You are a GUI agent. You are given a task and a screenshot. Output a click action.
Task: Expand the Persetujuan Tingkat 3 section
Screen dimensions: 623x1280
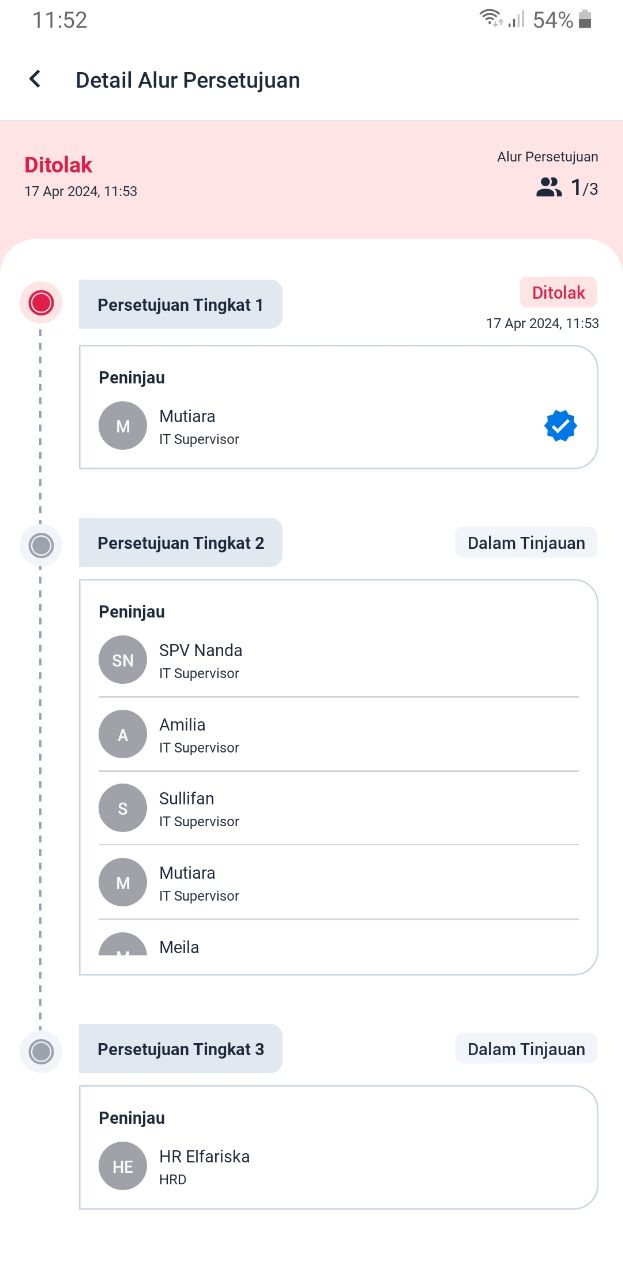[180, 1048]
